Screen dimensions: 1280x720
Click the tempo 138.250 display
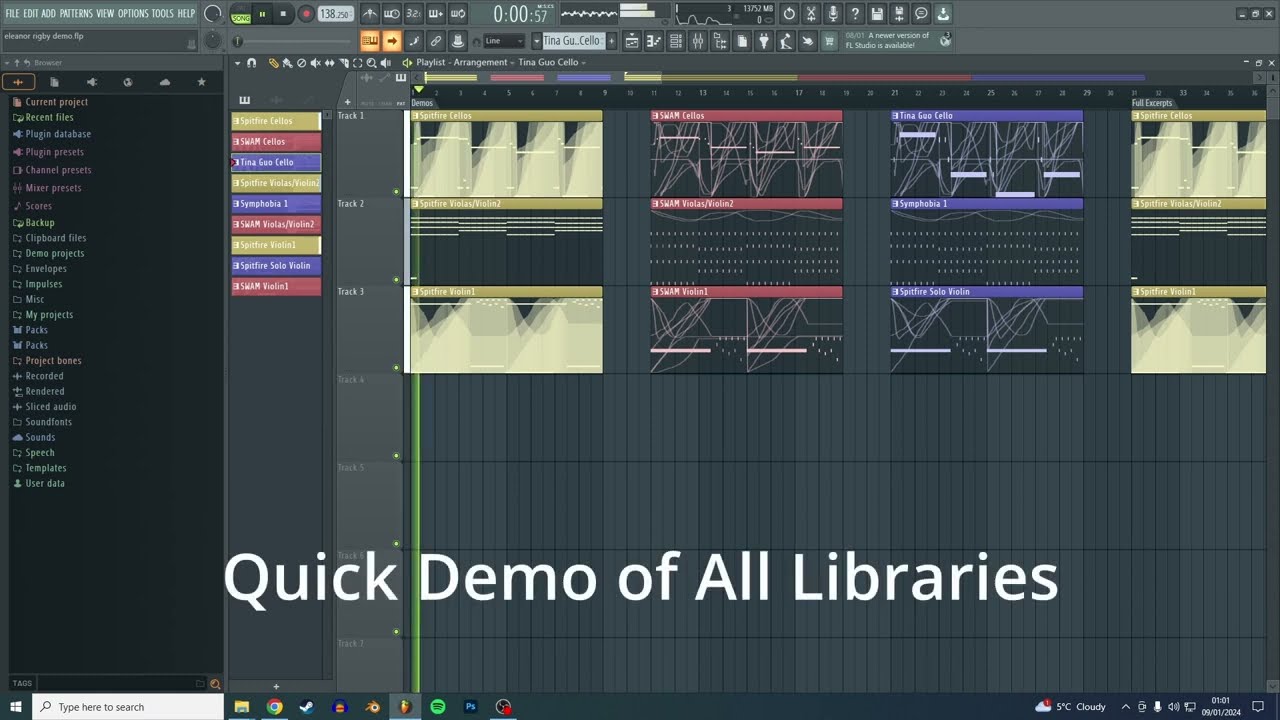pyautogui.click(x=335, y=14)
